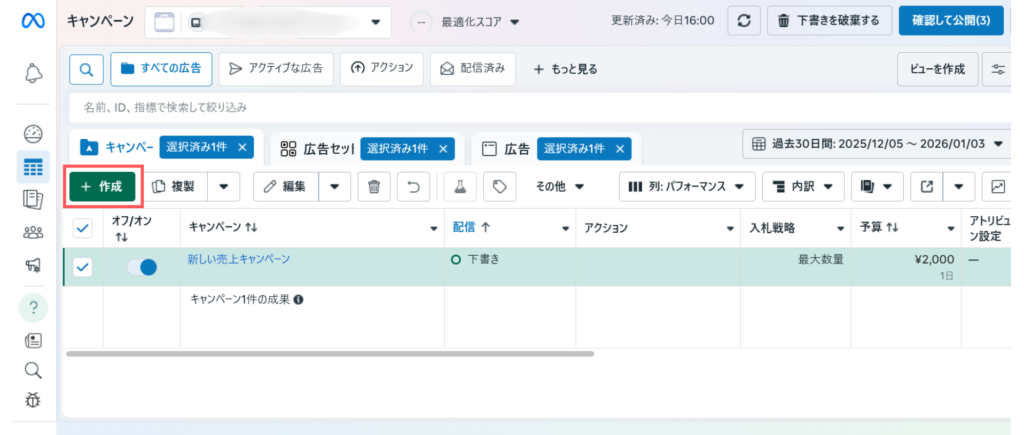Screen dimensions: 1024x435
Task: Open the help question mark icon
Action: point(33,307)
